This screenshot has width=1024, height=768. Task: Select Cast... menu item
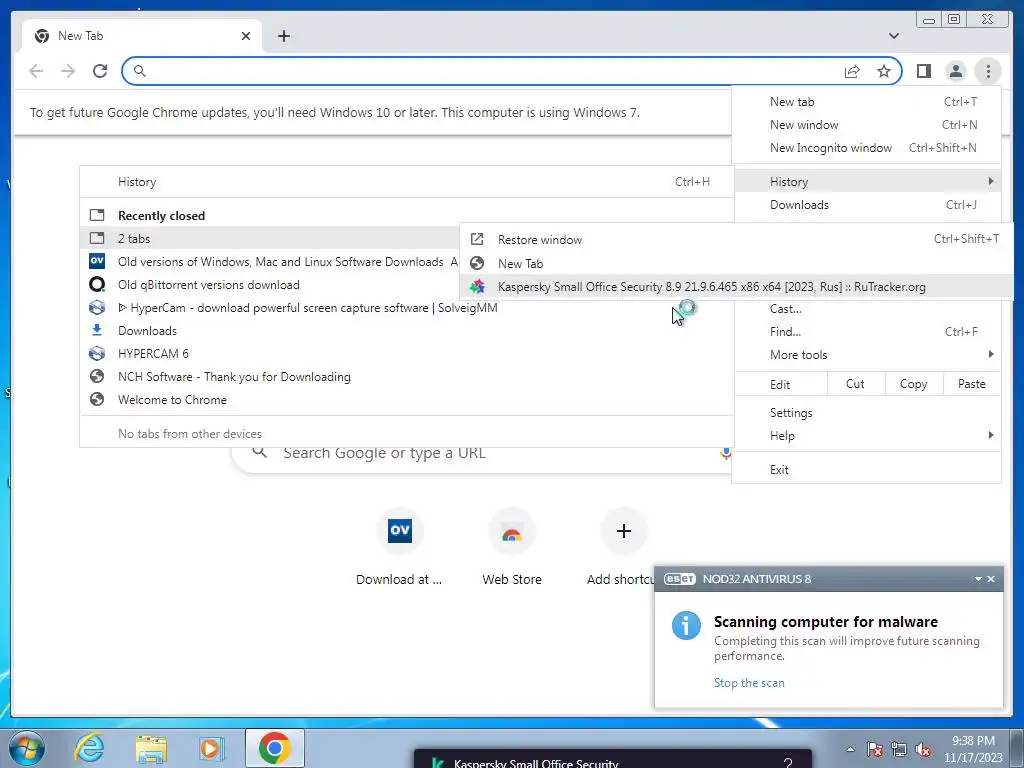coord(867,309)
